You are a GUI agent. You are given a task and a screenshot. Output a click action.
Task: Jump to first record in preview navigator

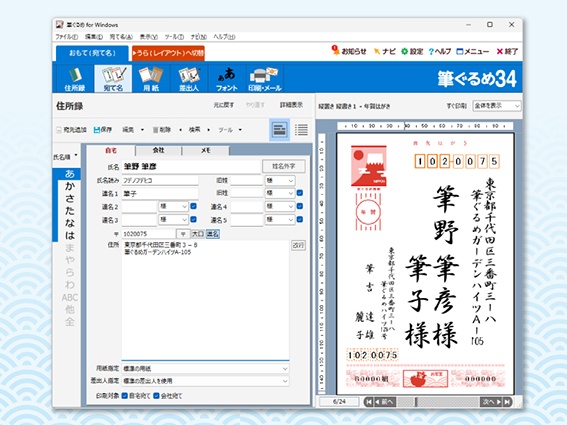[x=368, y=401]
